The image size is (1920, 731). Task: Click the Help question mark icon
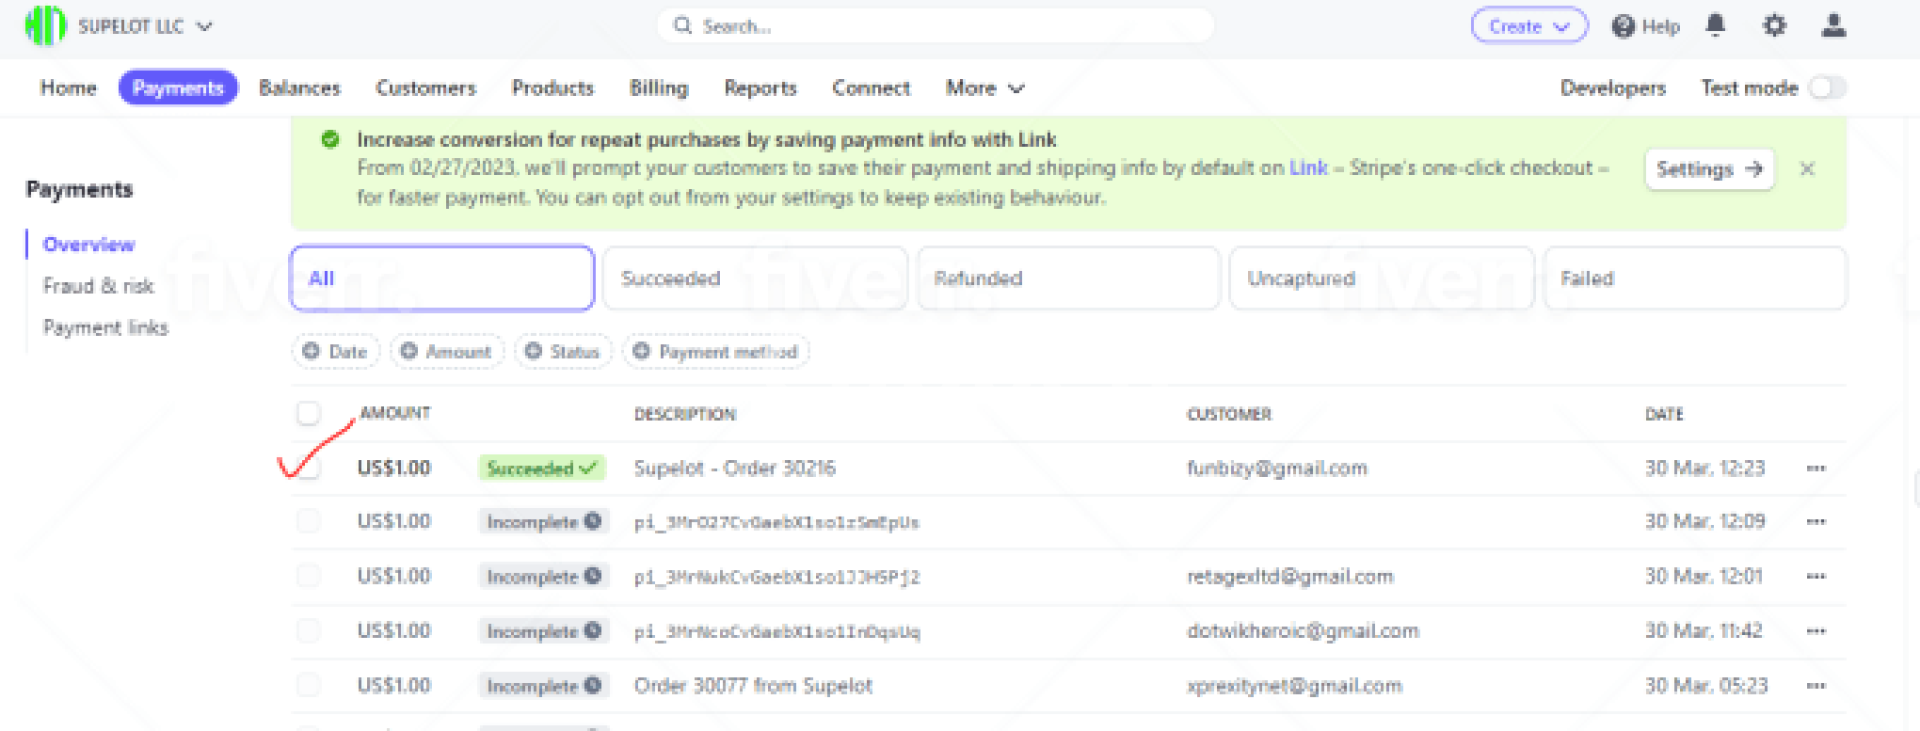[1623, 27]
